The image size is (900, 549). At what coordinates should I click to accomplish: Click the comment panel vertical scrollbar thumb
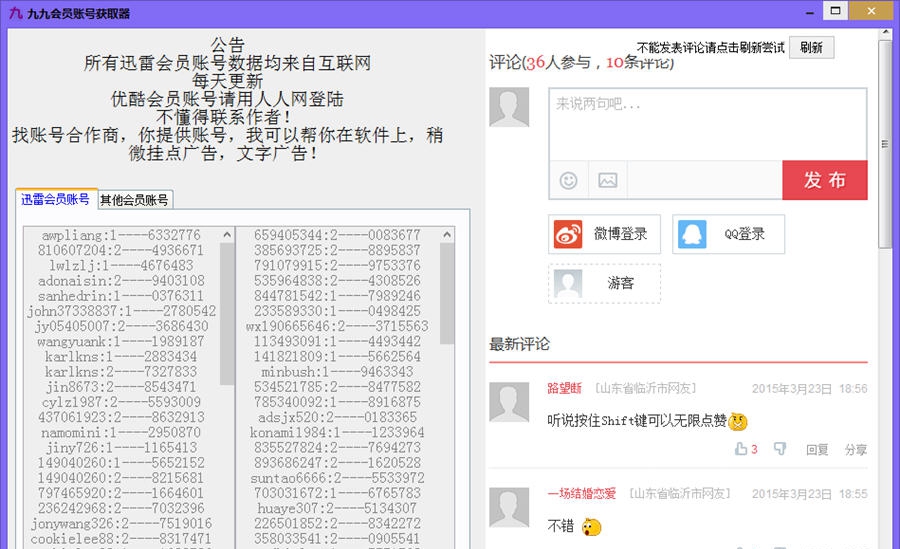click(885, 144)
